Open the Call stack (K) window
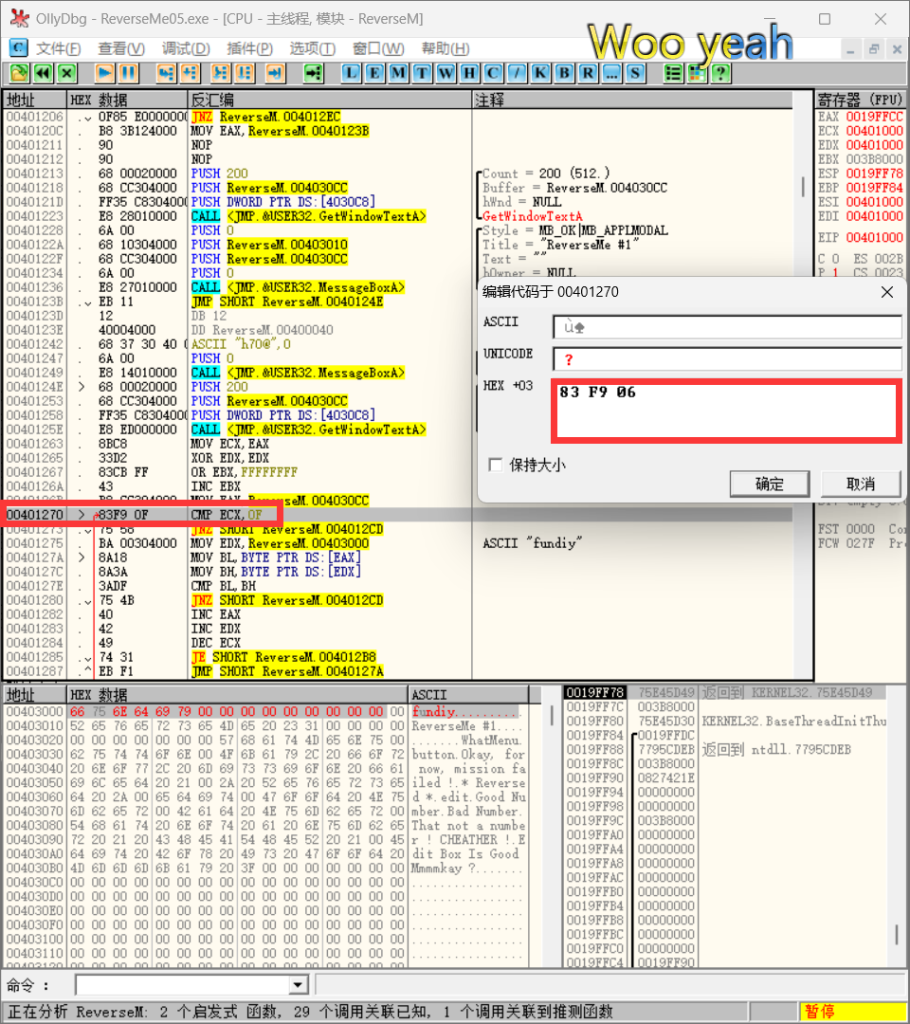 (x=541, y=73)
